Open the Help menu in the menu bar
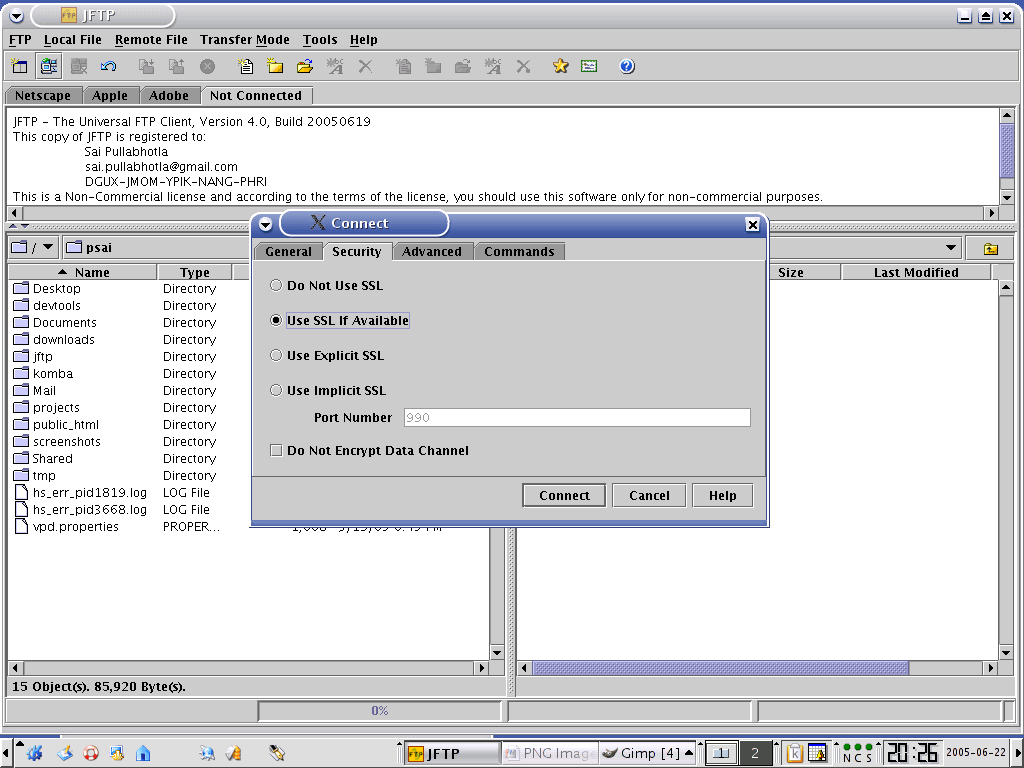Screen dimensions: 1024x768 pos(363,40)
